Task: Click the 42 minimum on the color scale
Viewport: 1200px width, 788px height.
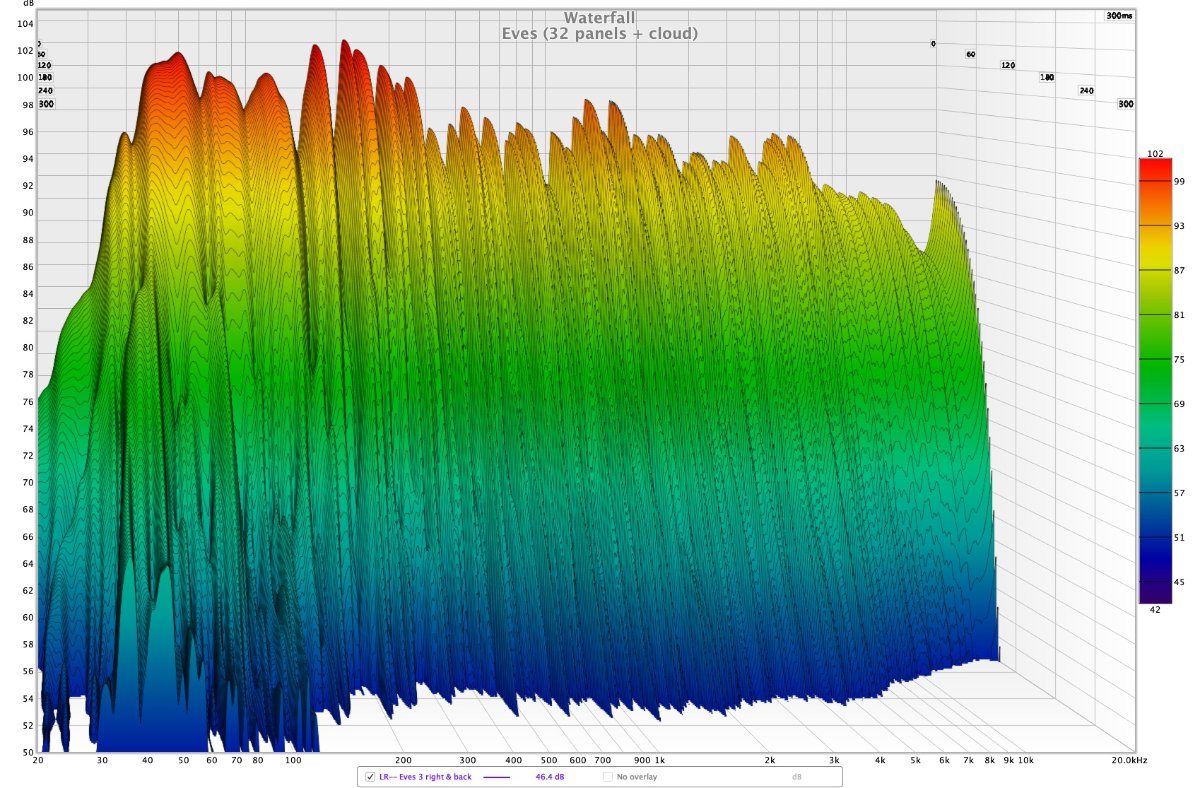Action: [x=1155, y=609]
